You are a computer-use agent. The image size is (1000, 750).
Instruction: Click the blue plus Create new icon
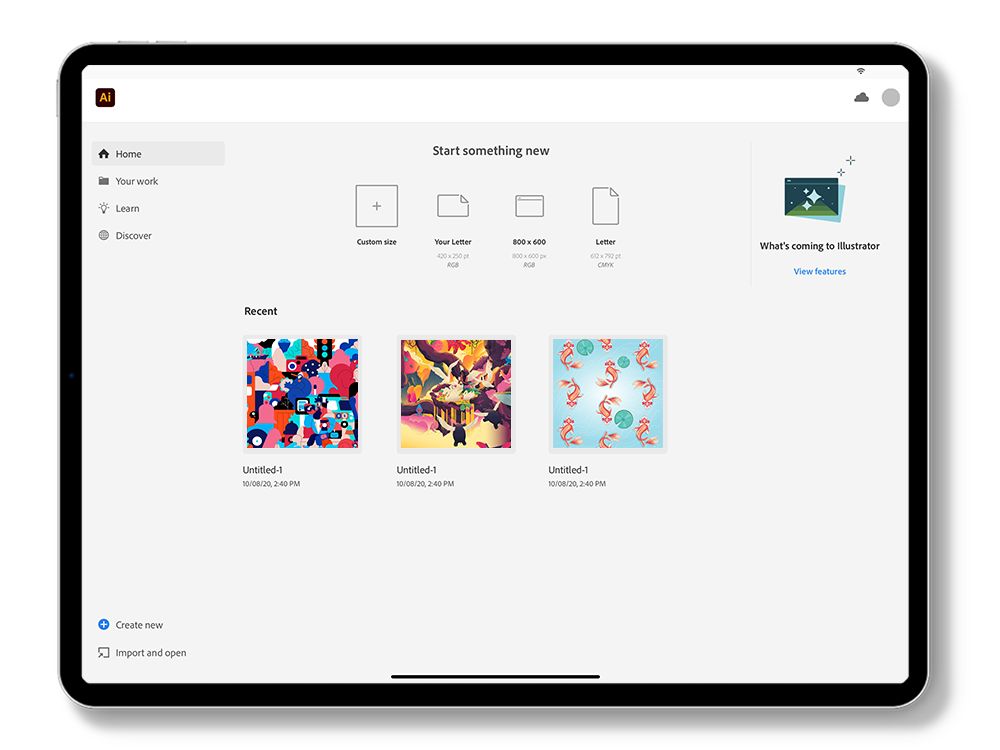(103, 624)
